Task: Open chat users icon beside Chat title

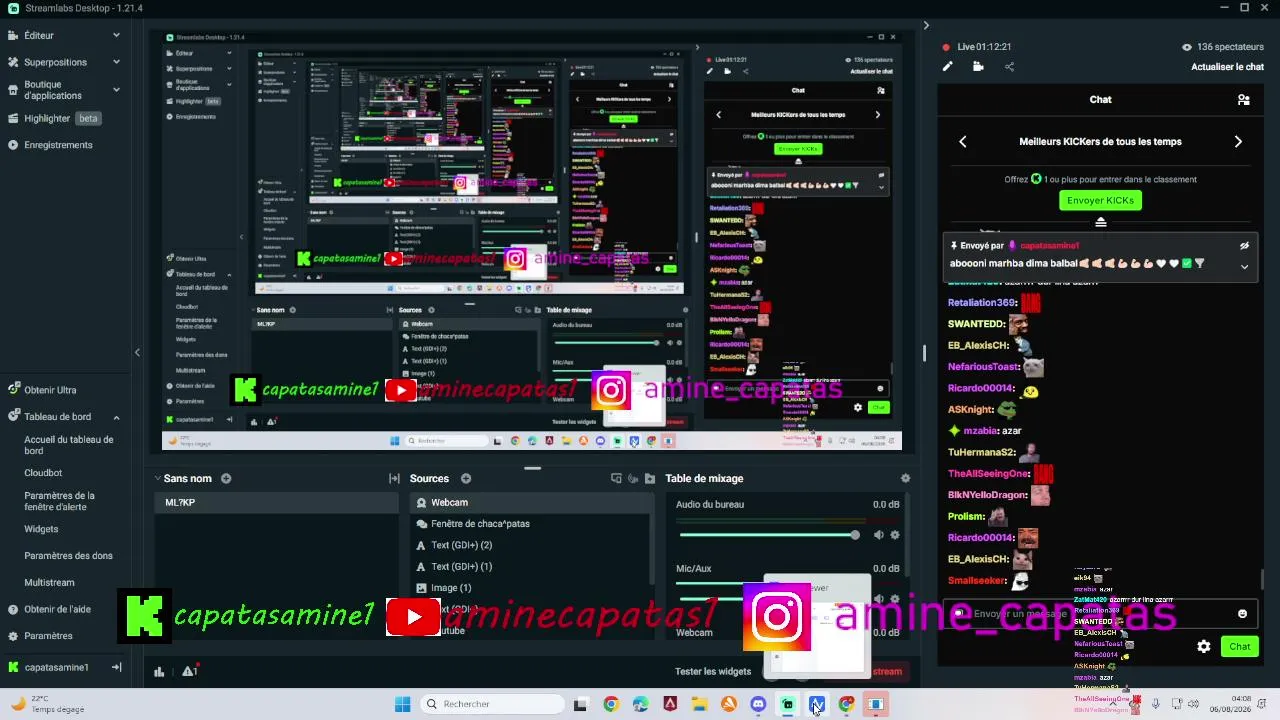Action: pyautogui.click(x=1243, y=100)
